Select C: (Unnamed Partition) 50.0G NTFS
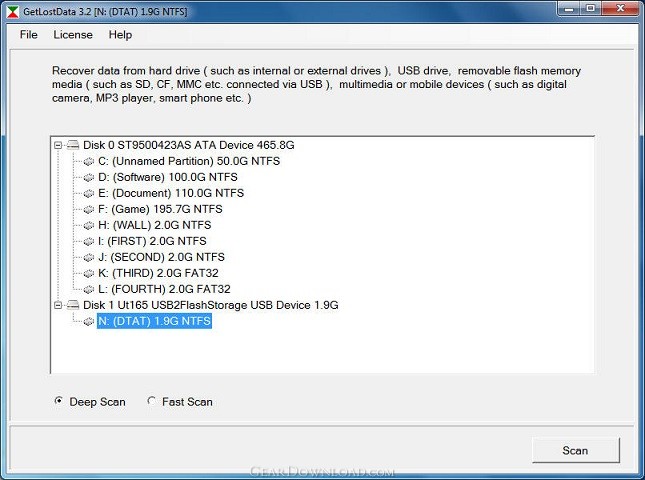This screenshot has height=480, width=645. [189, 161]
